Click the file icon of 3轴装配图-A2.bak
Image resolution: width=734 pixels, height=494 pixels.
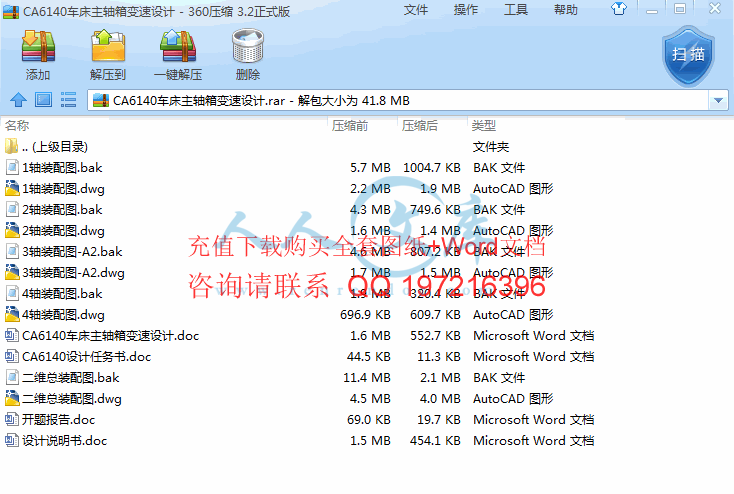click(x=12, y=251)
